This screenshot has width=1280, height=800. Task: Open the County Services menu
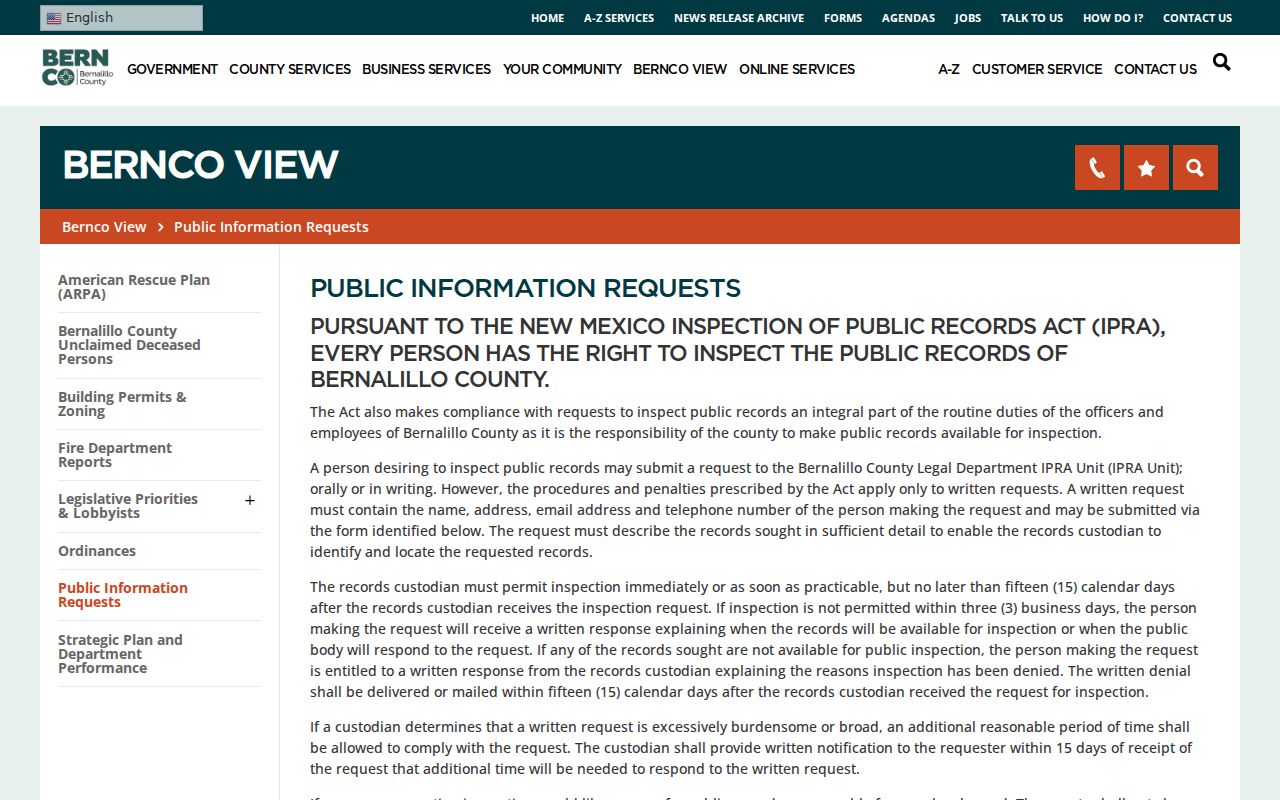point(290,69)
